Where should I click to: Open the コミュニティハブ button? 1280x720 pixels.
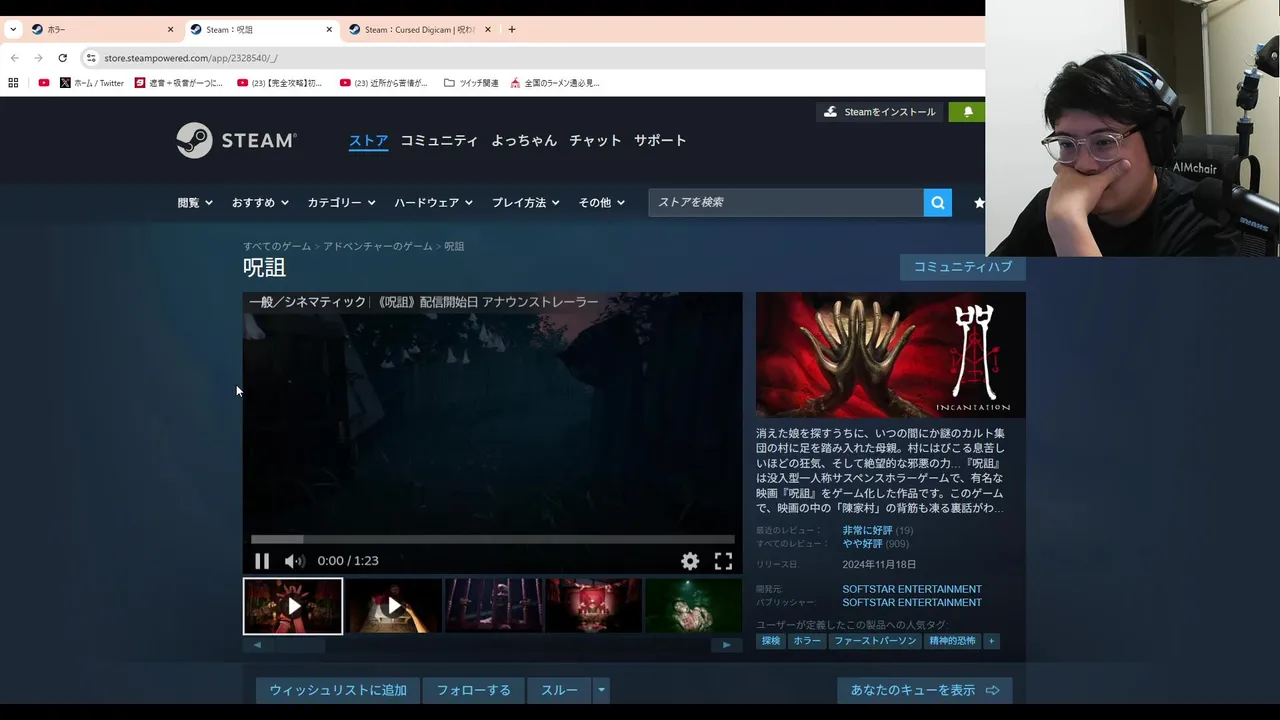pyautogui.click(x=963, y=267)
